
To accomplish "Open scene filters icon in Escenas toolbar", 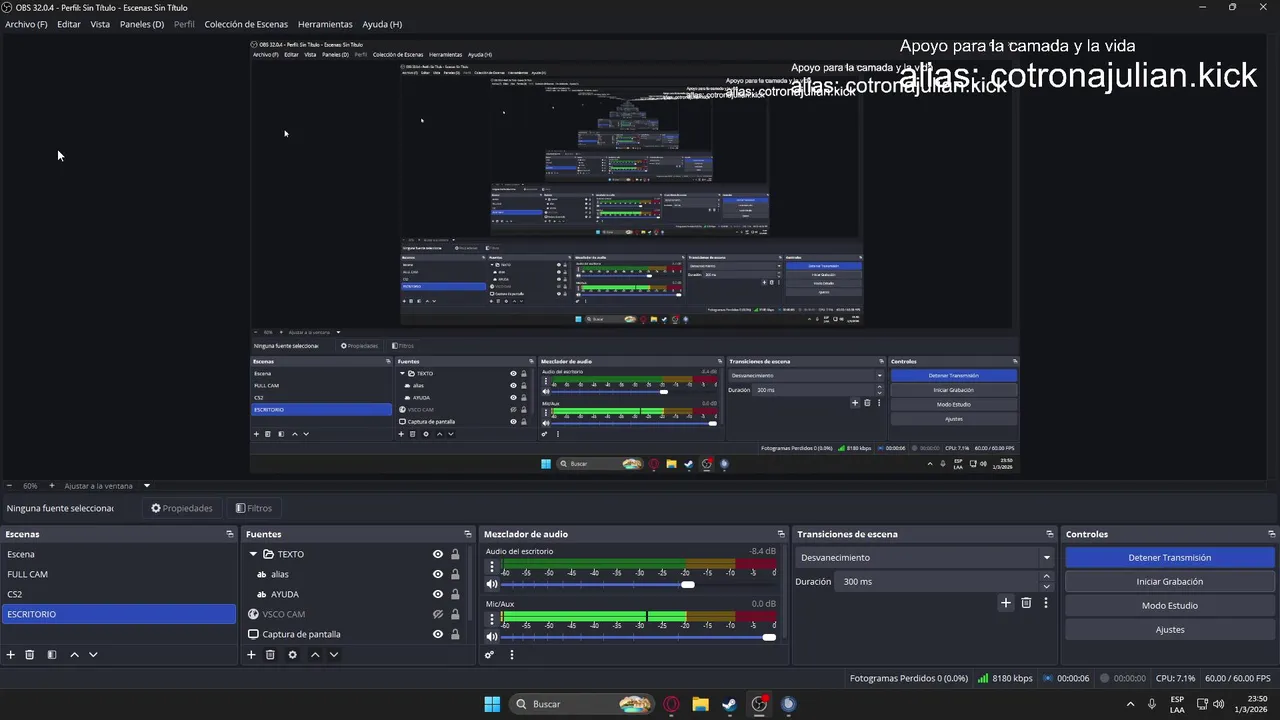I will pyautogui.click(x=52, y=655).
